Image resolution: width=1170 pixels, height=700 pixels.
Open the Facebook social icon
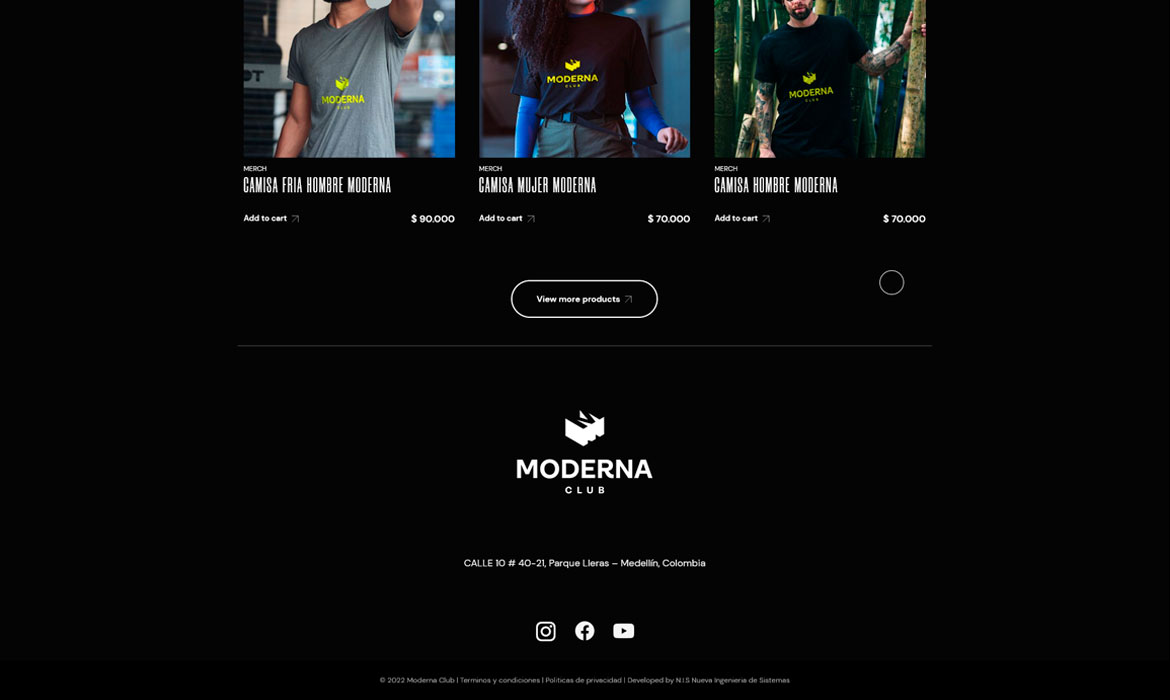(584, 631)
